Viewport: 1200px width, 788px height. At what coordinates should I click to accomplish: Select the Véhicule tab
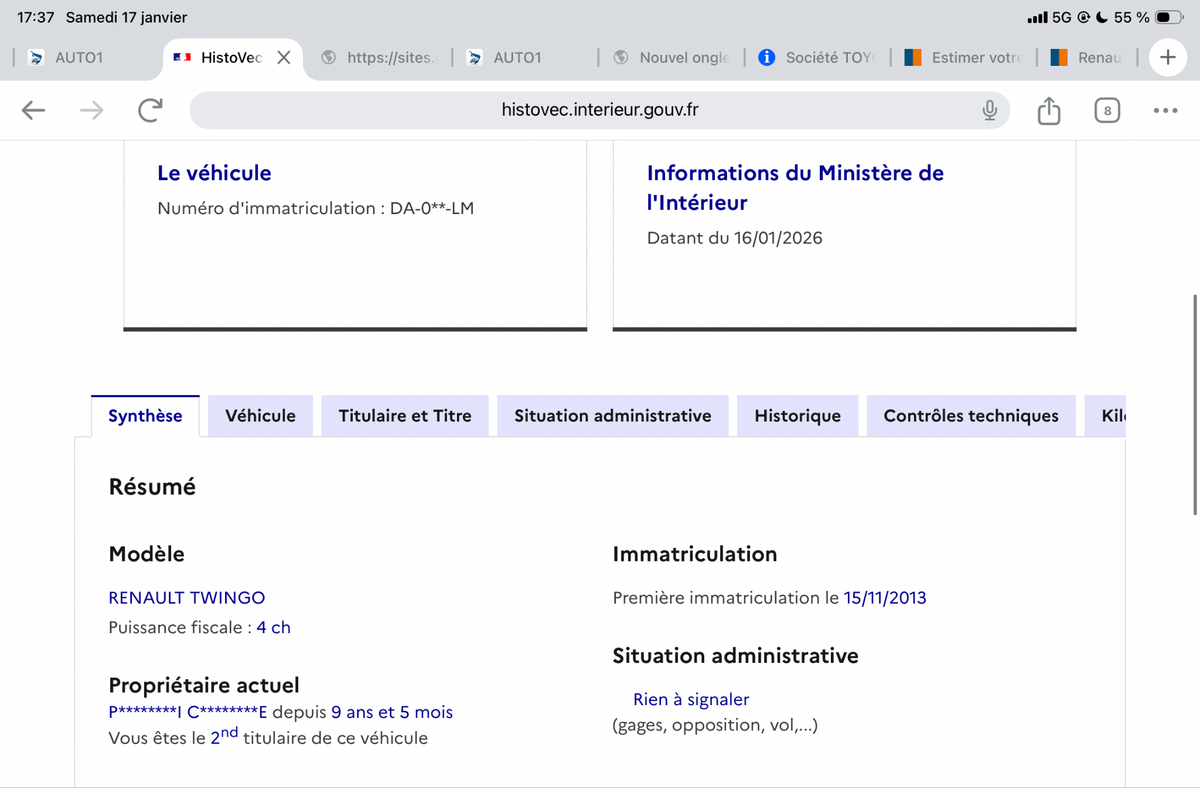tap(260, 416)
